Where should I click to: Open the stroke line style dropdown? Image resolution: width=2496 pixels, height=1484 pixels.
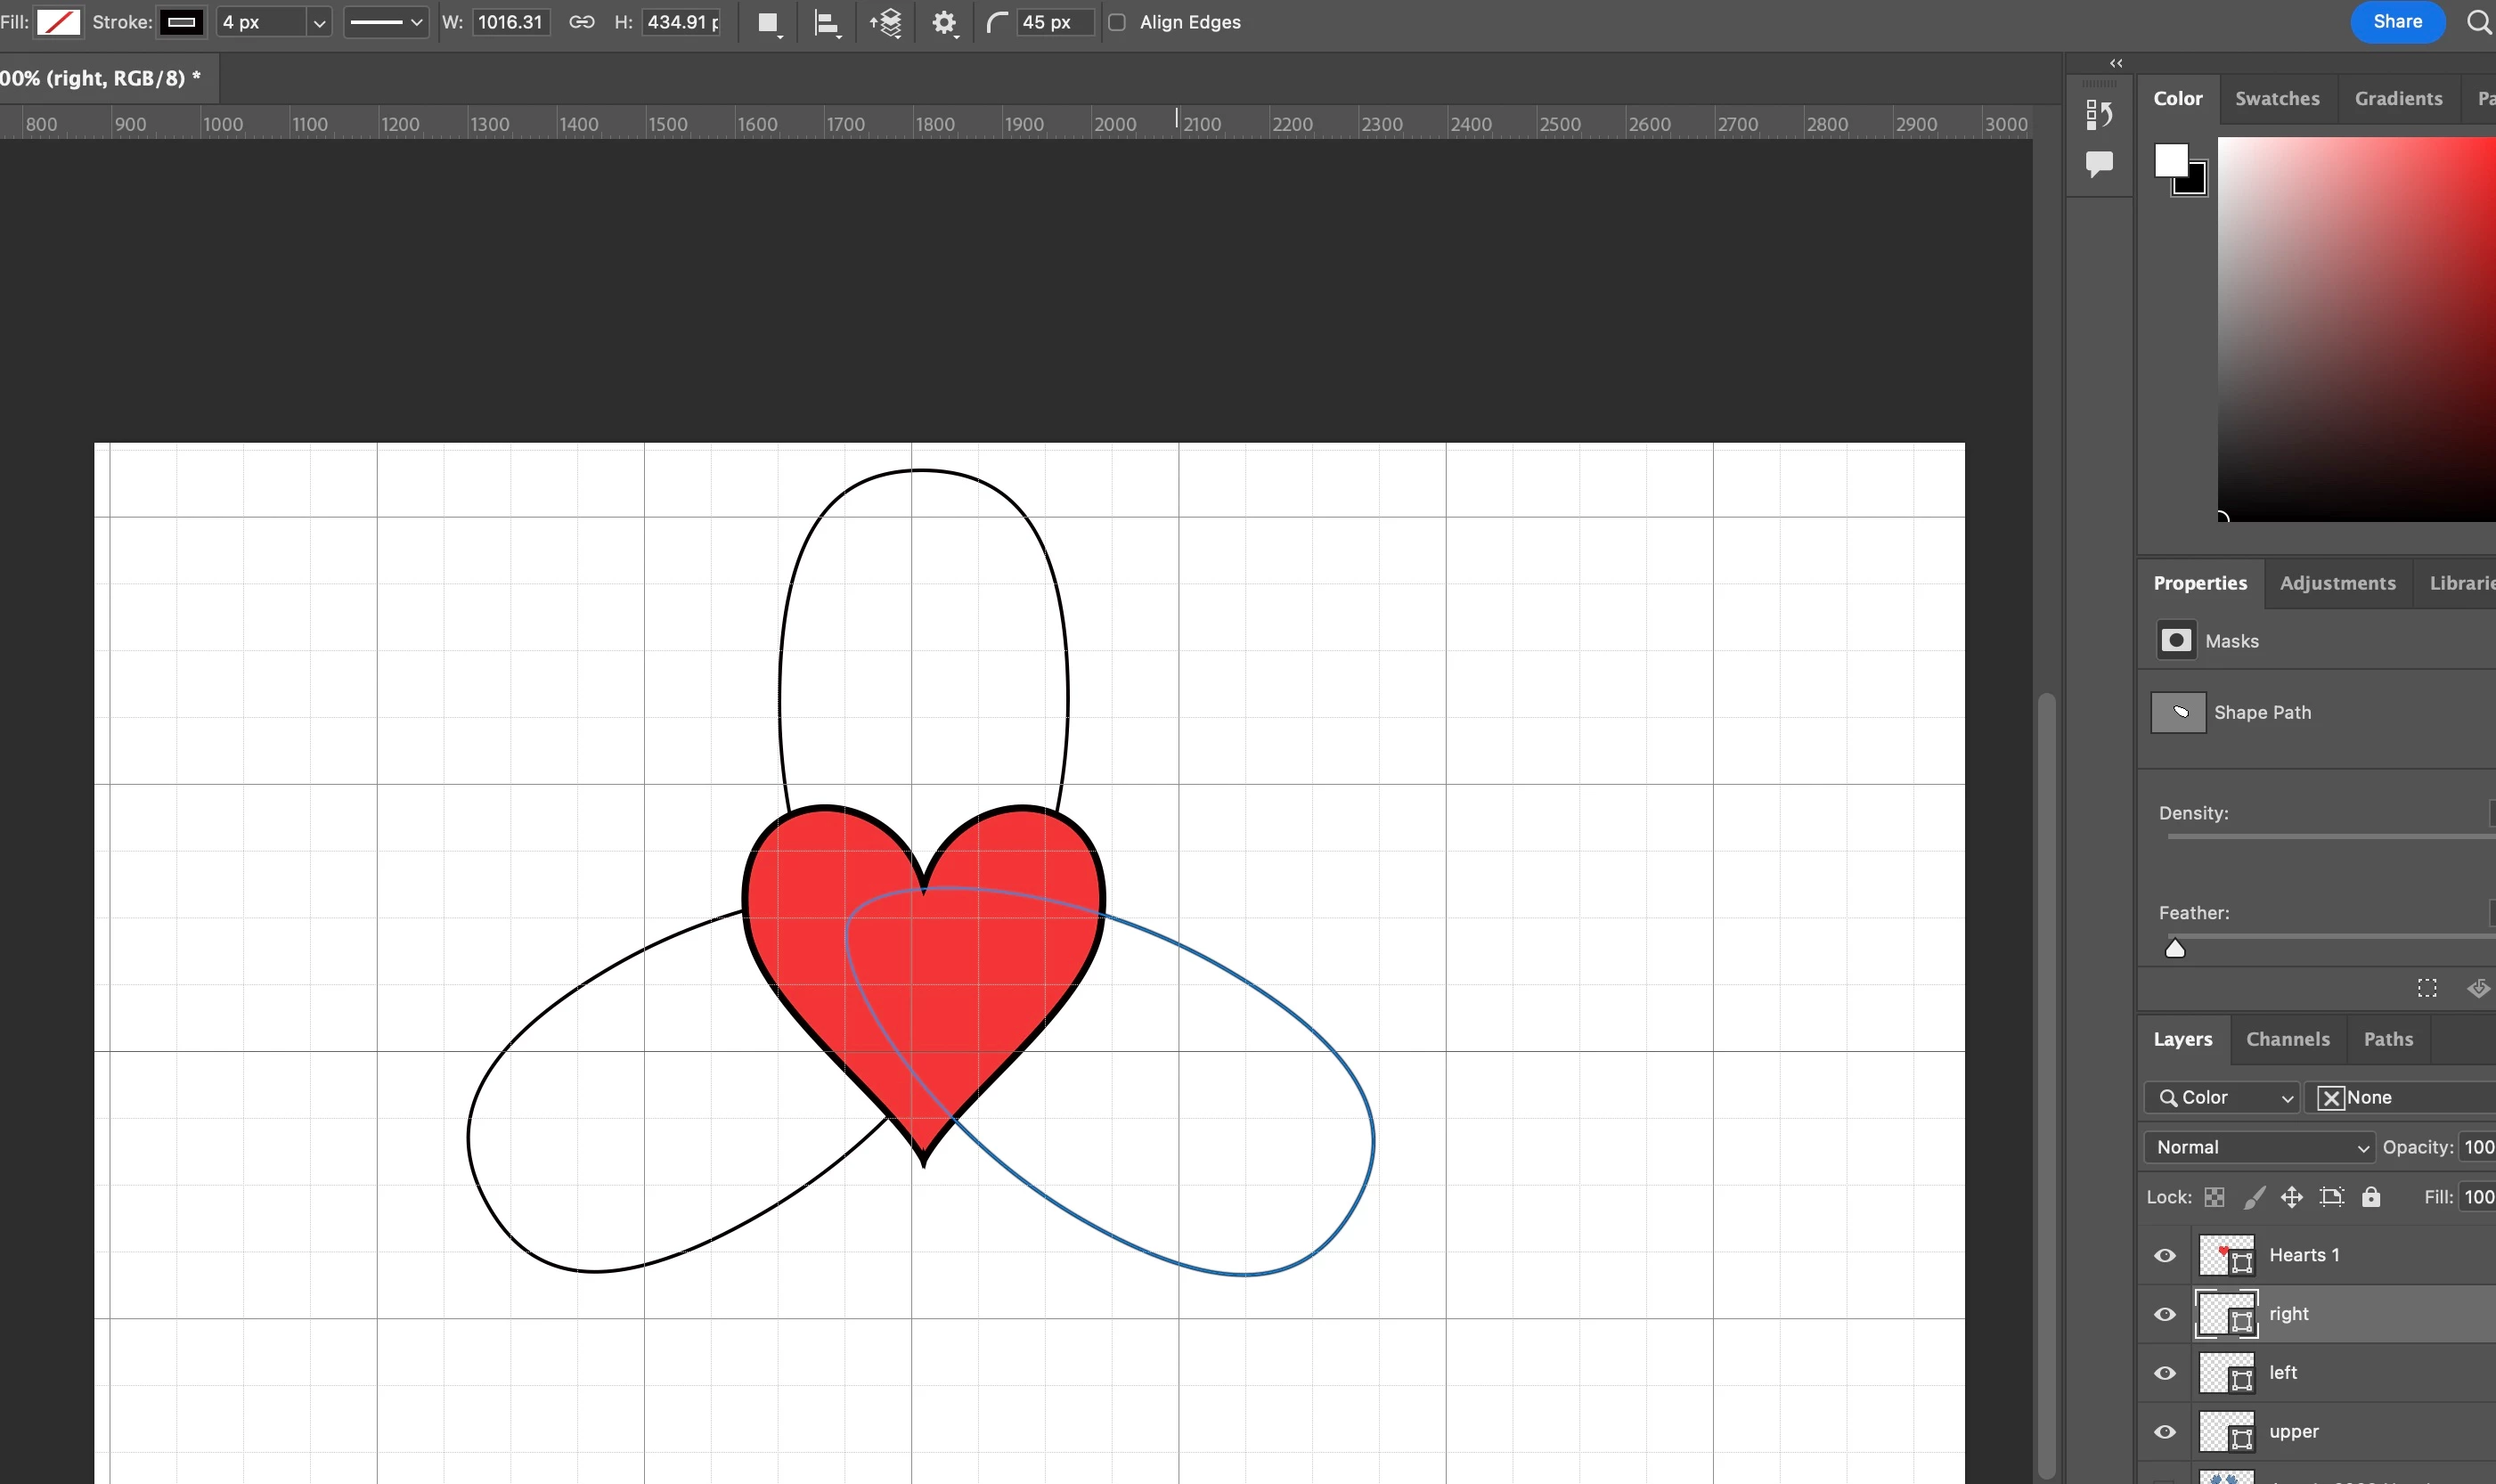386,22
